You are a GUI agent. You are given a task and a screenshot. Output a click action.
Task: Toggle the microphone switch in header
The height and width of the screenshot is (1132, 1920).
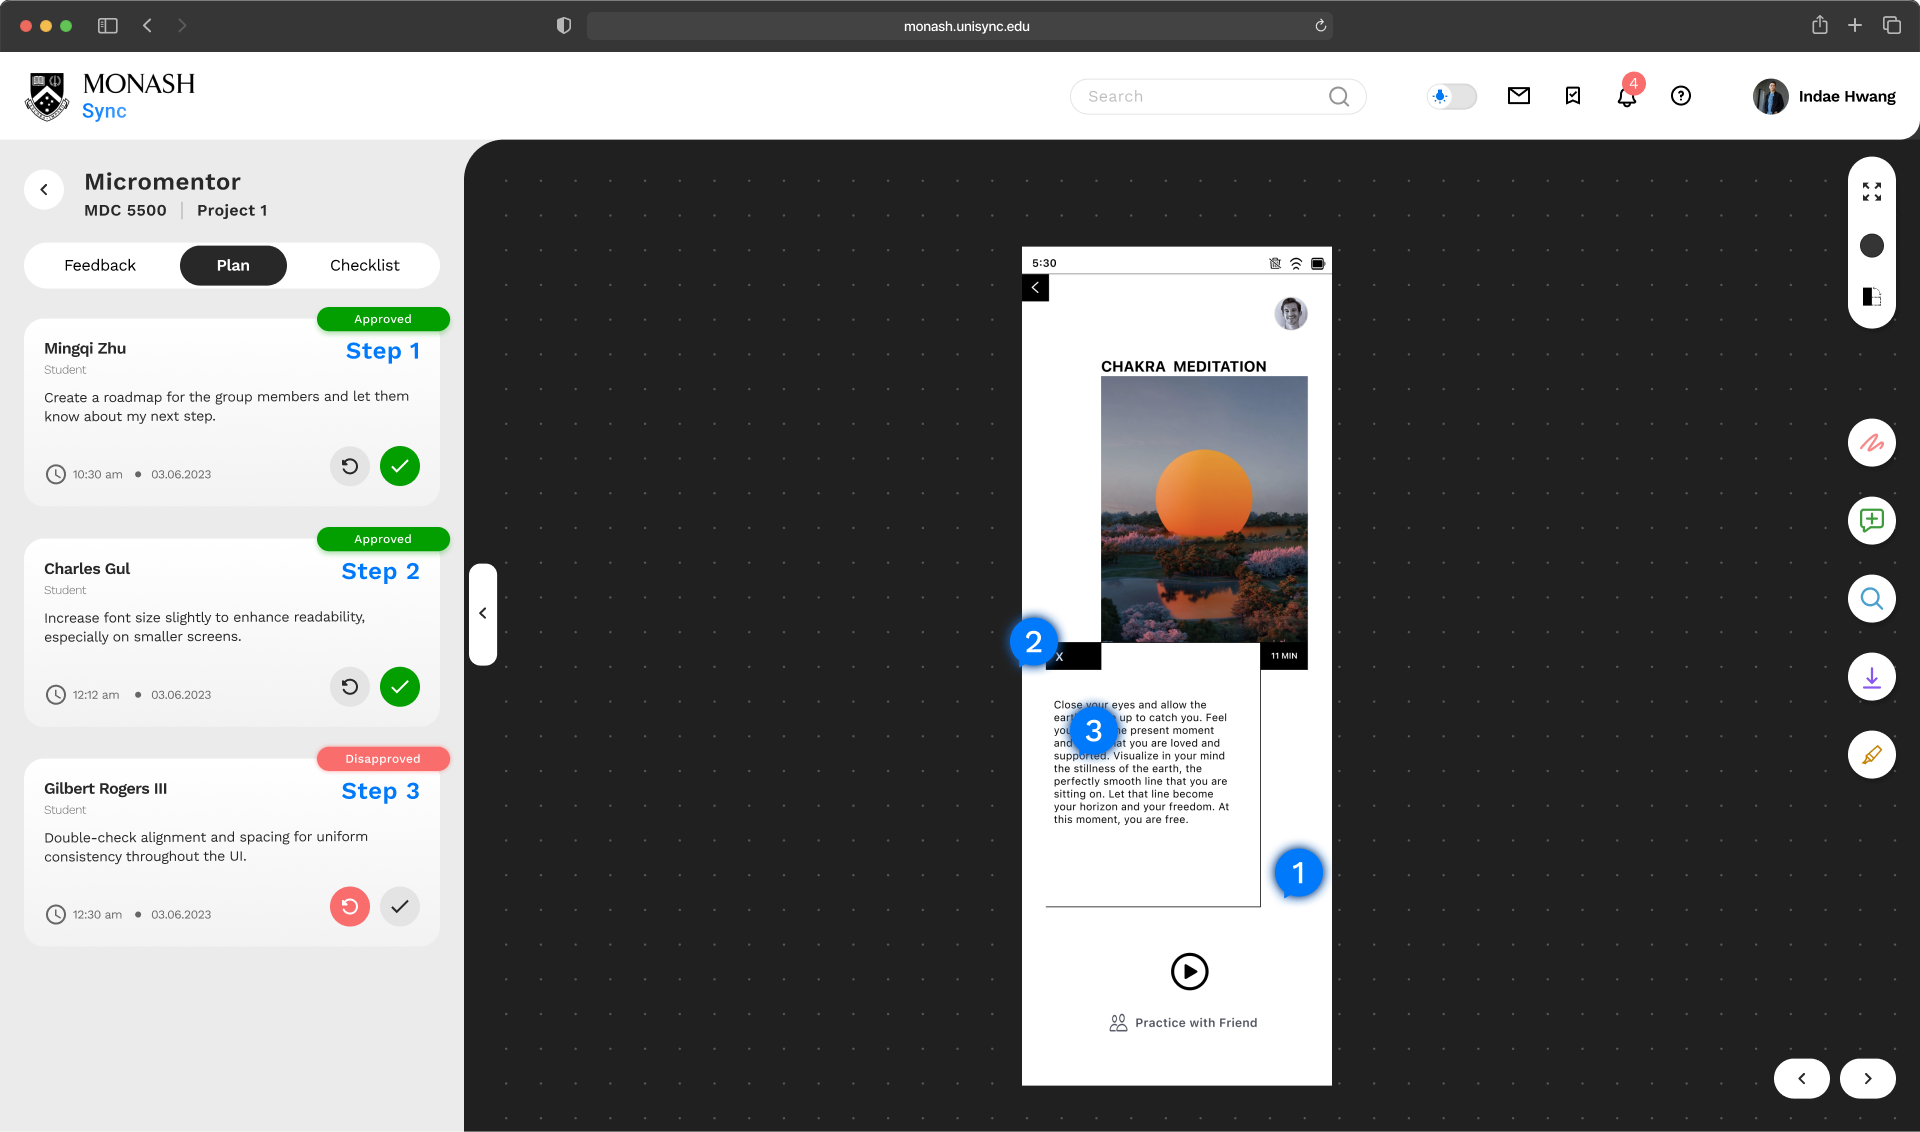tap(1451, 96)
